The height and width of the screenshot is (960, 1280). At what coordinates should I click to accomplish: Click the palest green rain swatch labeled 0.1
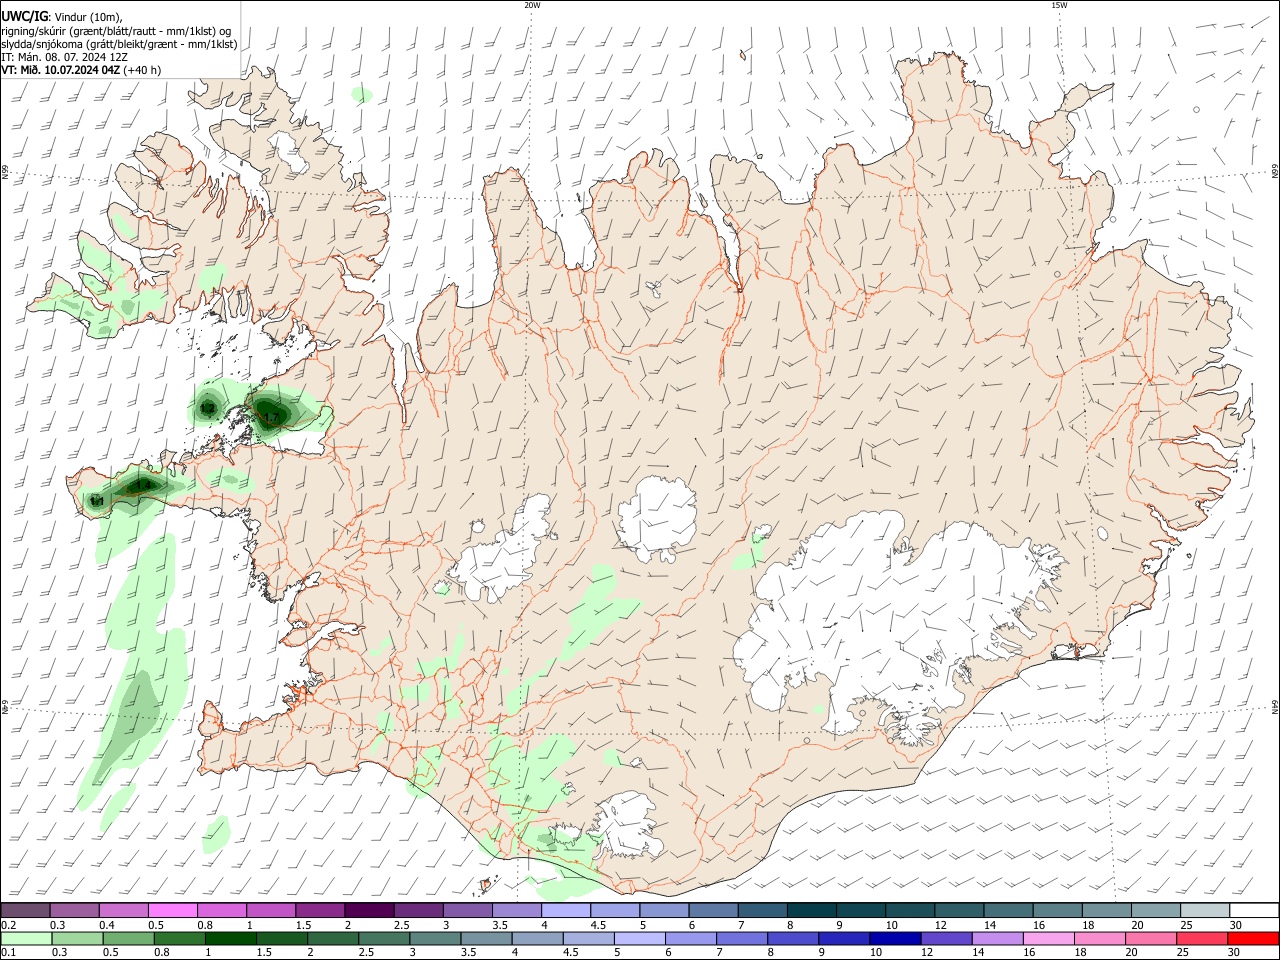pyautogui.click(x=26, y=938)
